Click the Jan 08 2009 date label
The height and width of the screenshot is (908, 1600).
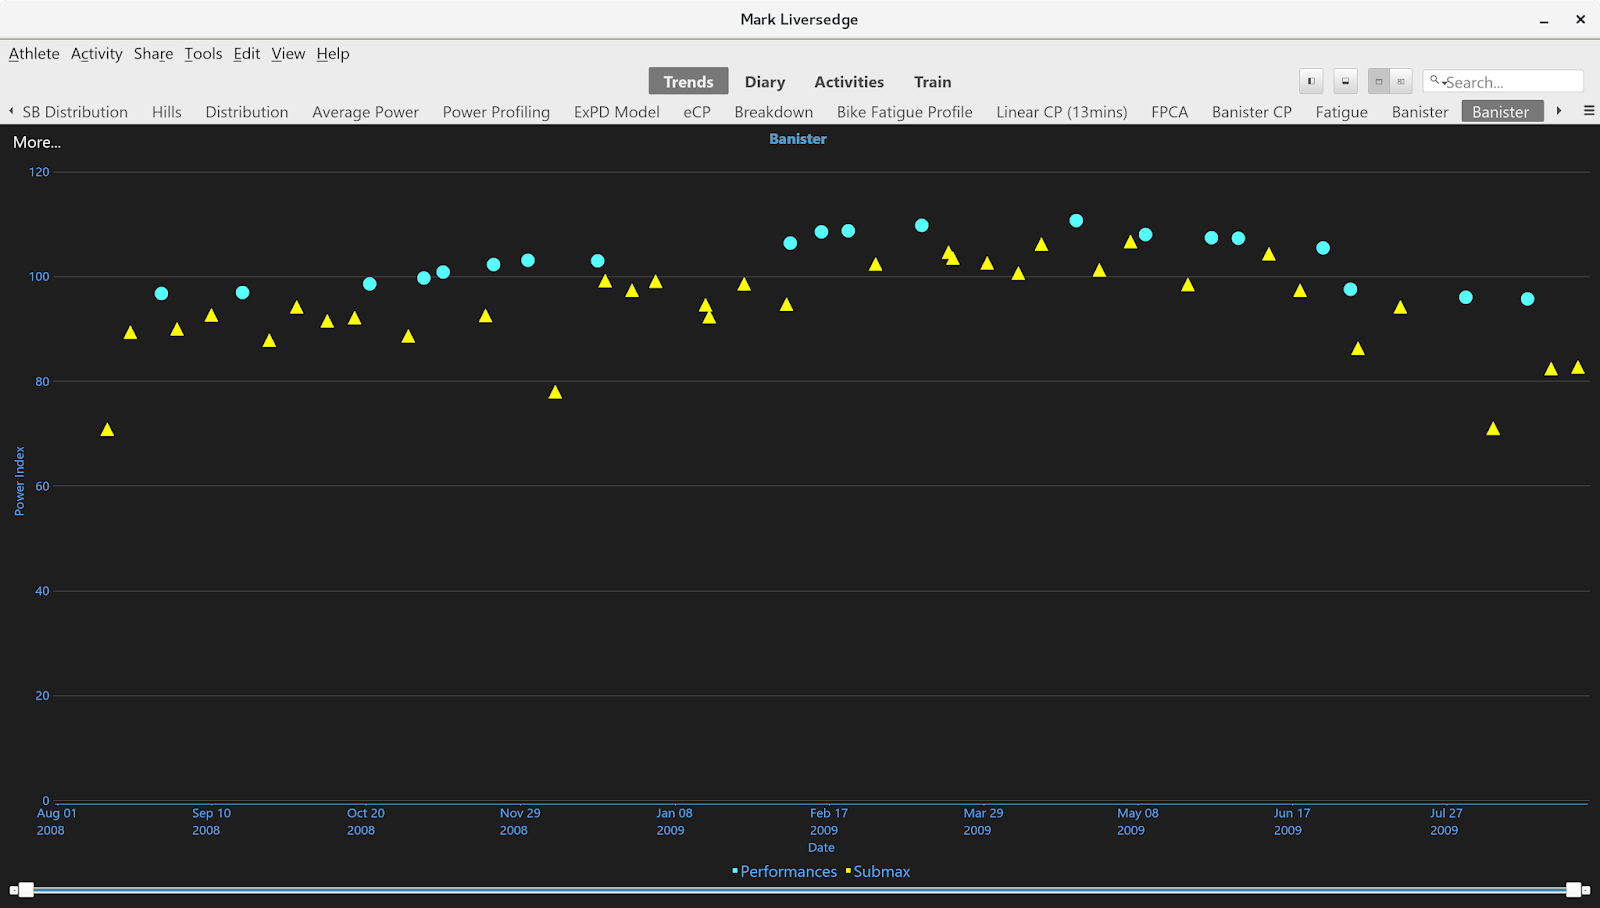point(673,821)
